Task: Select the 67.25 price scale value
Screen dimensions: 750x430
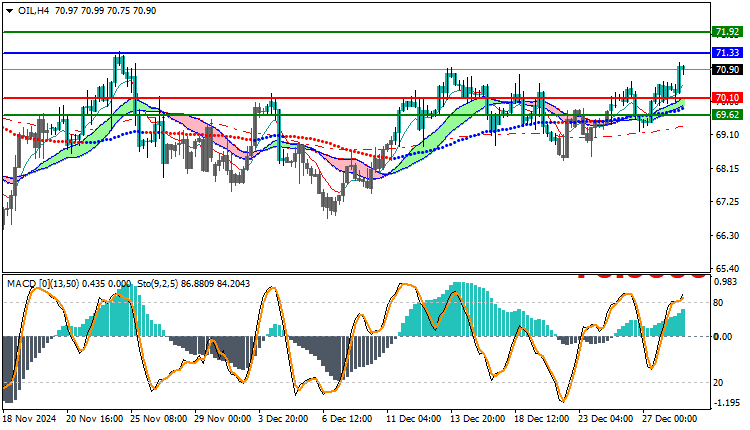Action: (727, 202)
